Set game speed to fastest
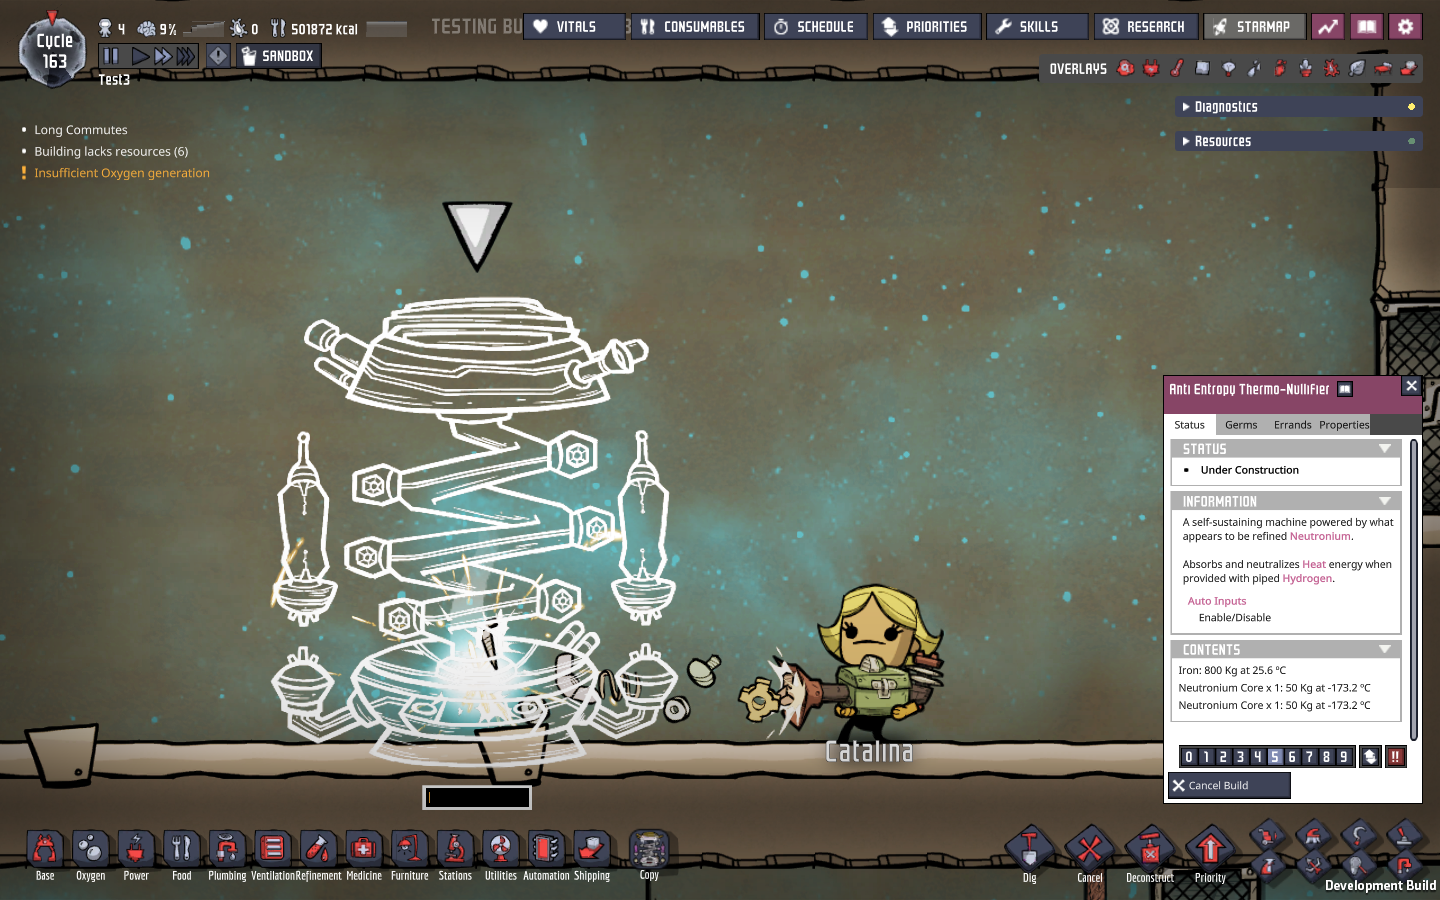The height and width of the screenshot is (900, 1440). pos(186,56)
